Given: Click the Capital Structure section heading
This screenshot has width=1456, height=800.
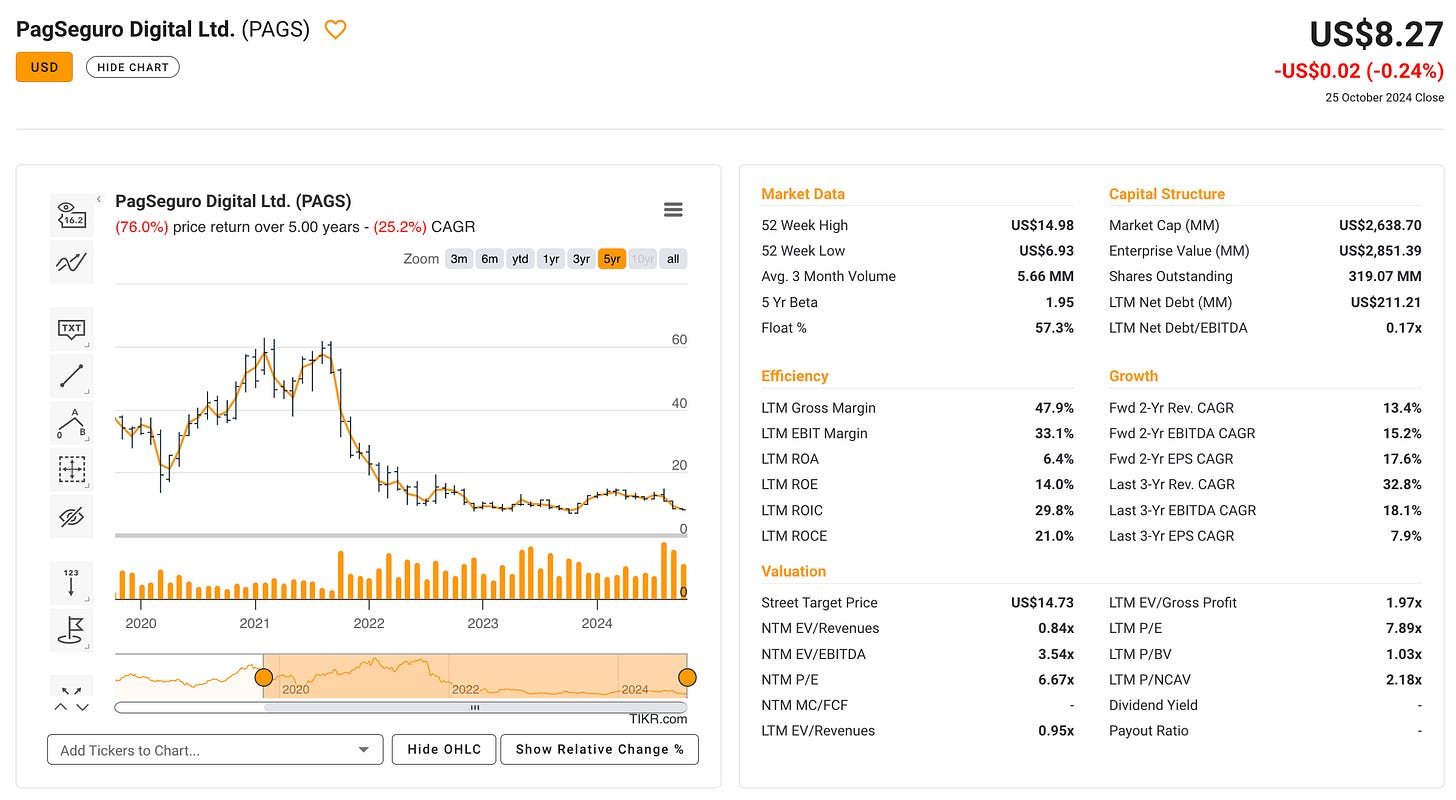Looking at the screenshot, I should [1167, 194].
